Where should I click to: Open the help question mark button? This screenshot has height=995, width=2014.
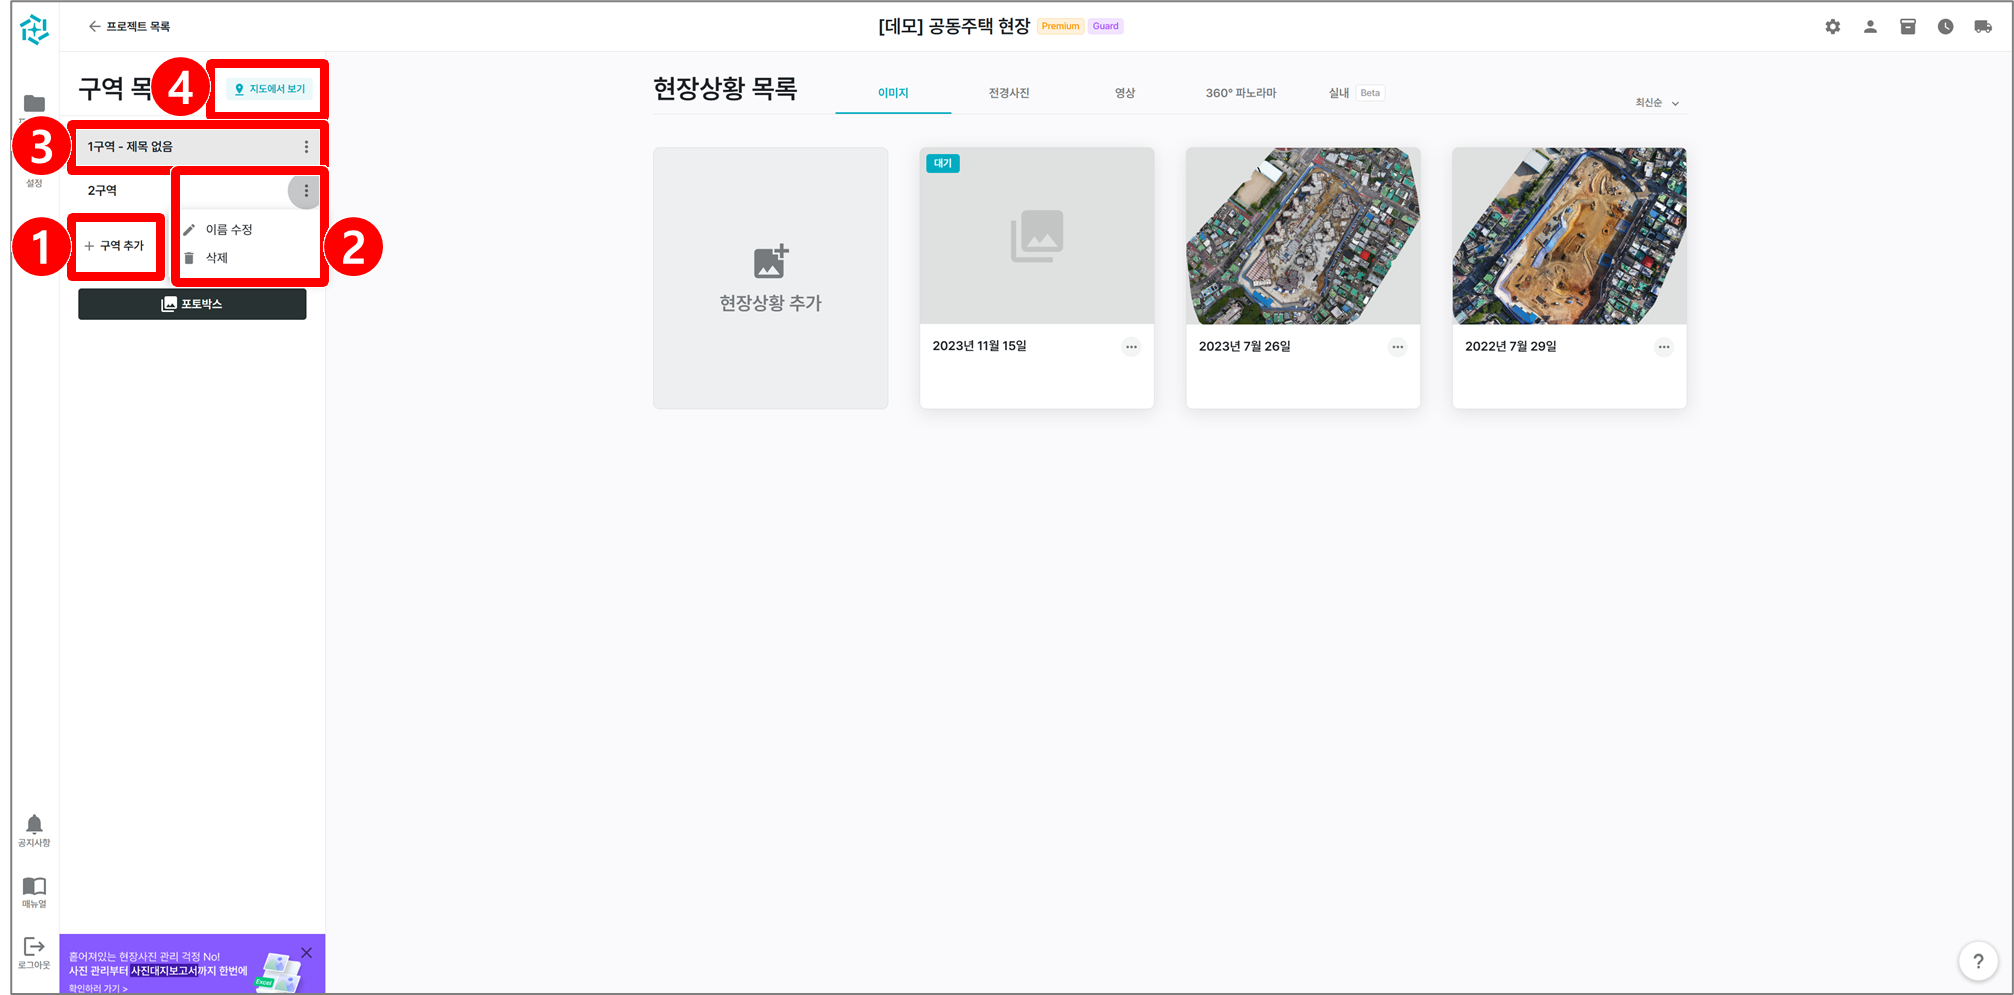point(1977,961)
